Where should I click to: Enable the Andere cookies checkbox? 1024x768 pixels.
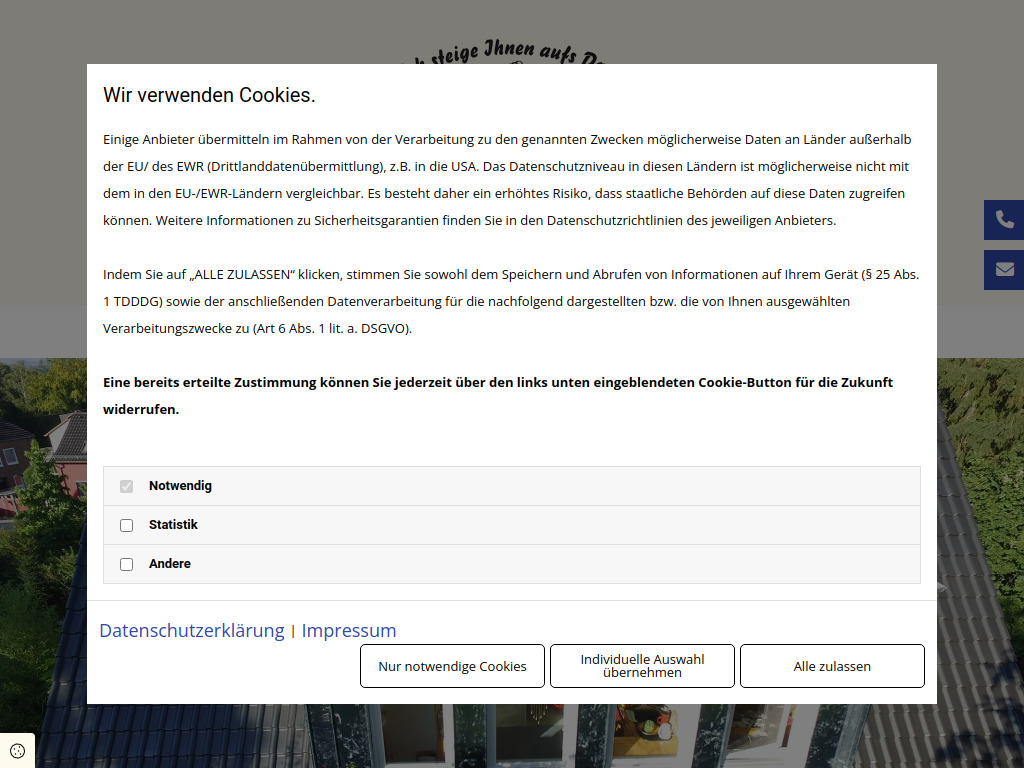coord(126,563)
